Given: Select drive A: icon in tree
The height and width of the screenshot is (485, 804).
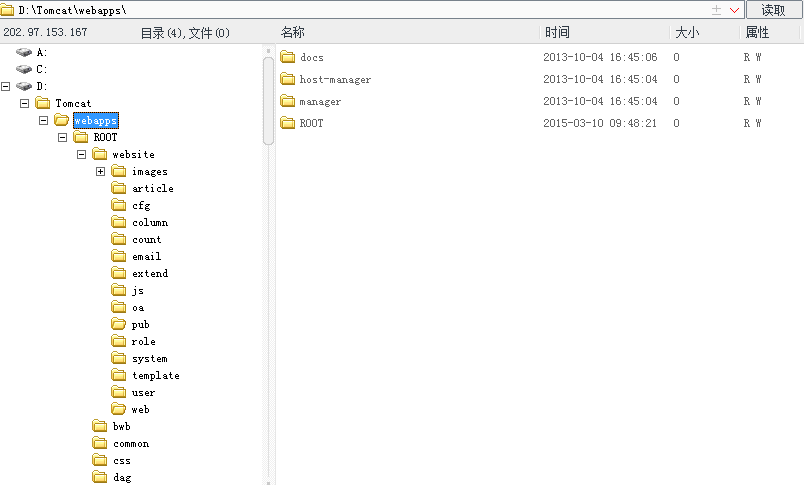Looking at the screenshot, I should 24,52.
